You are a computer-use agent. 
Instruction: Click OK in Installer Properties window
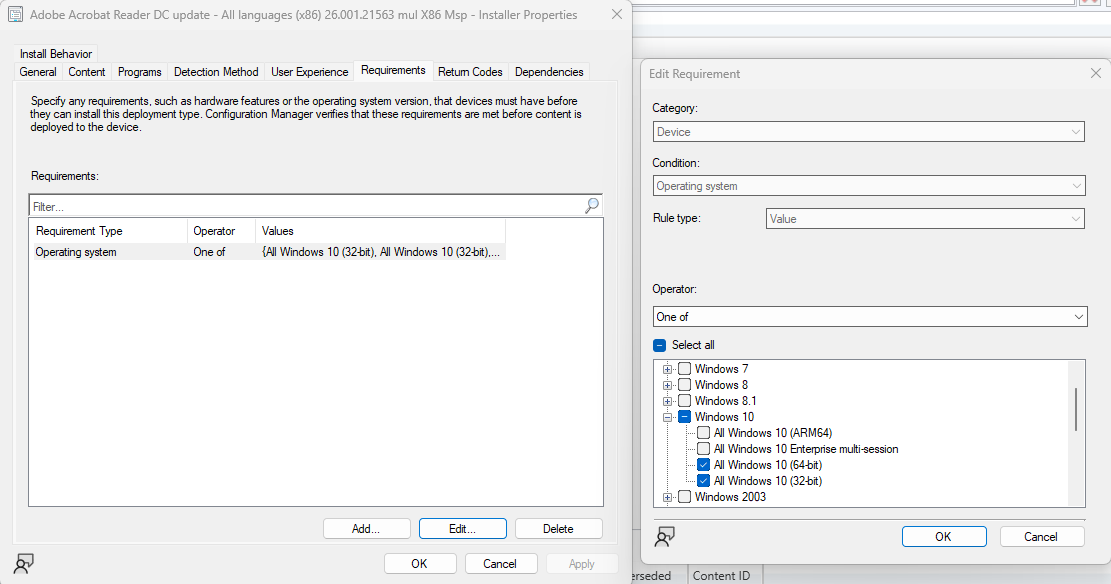[419, 563]
